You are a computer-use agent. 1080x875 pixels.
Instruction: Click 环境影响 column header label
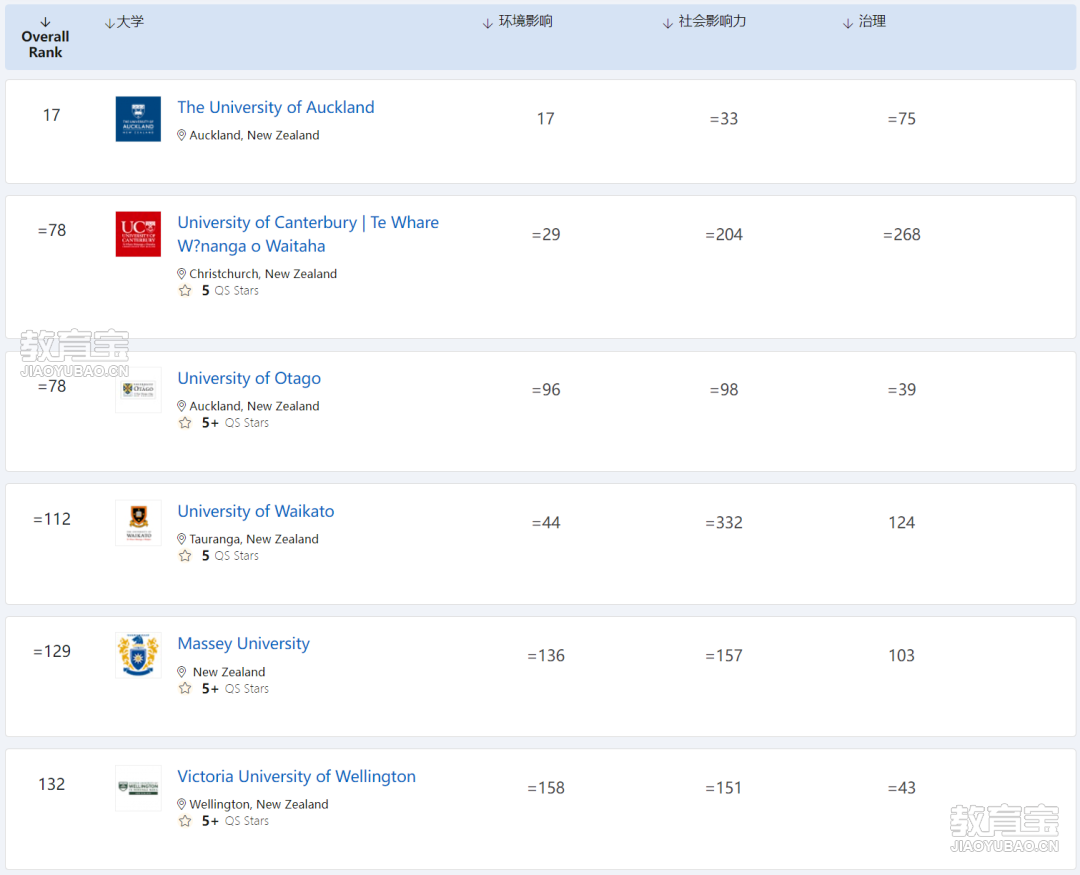coord(526,21)
